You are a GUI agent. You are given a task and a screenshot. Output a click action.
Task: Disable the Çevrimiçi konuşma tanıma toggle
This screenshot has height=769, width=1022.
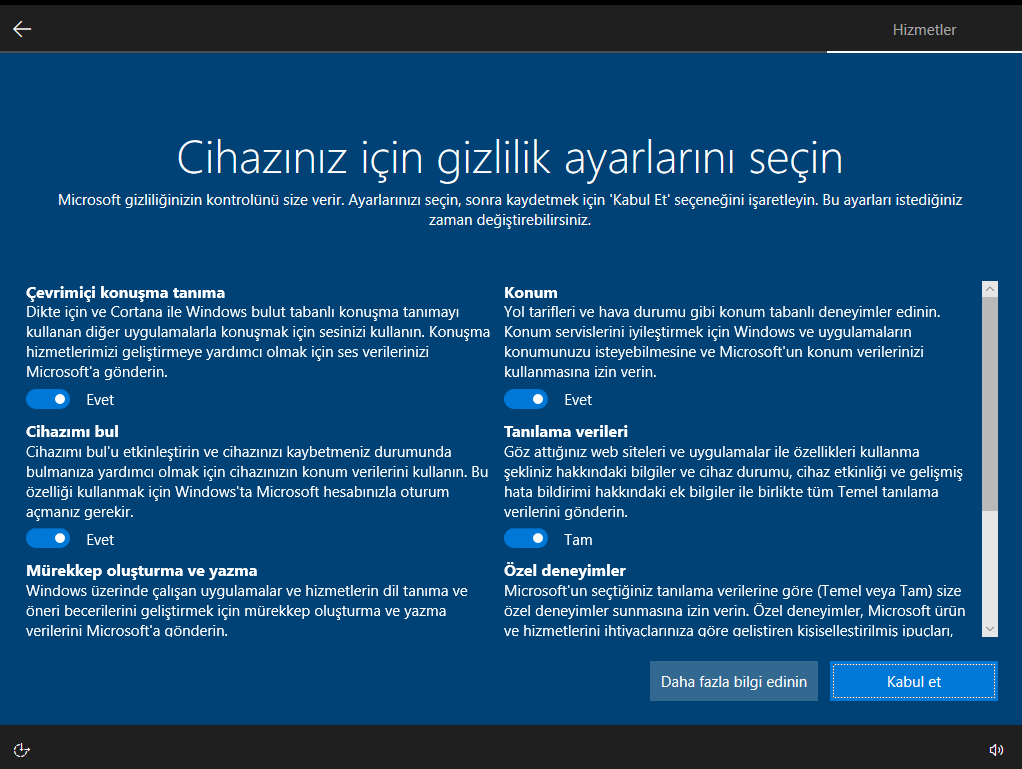point(48,399)
